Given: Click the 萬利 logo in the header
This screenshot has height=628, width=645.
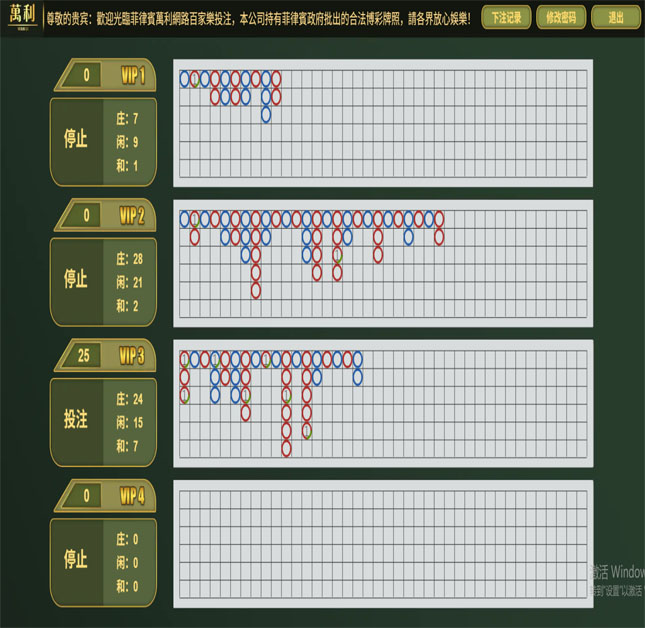Looking at the screenshot, I should pos(20,18).
